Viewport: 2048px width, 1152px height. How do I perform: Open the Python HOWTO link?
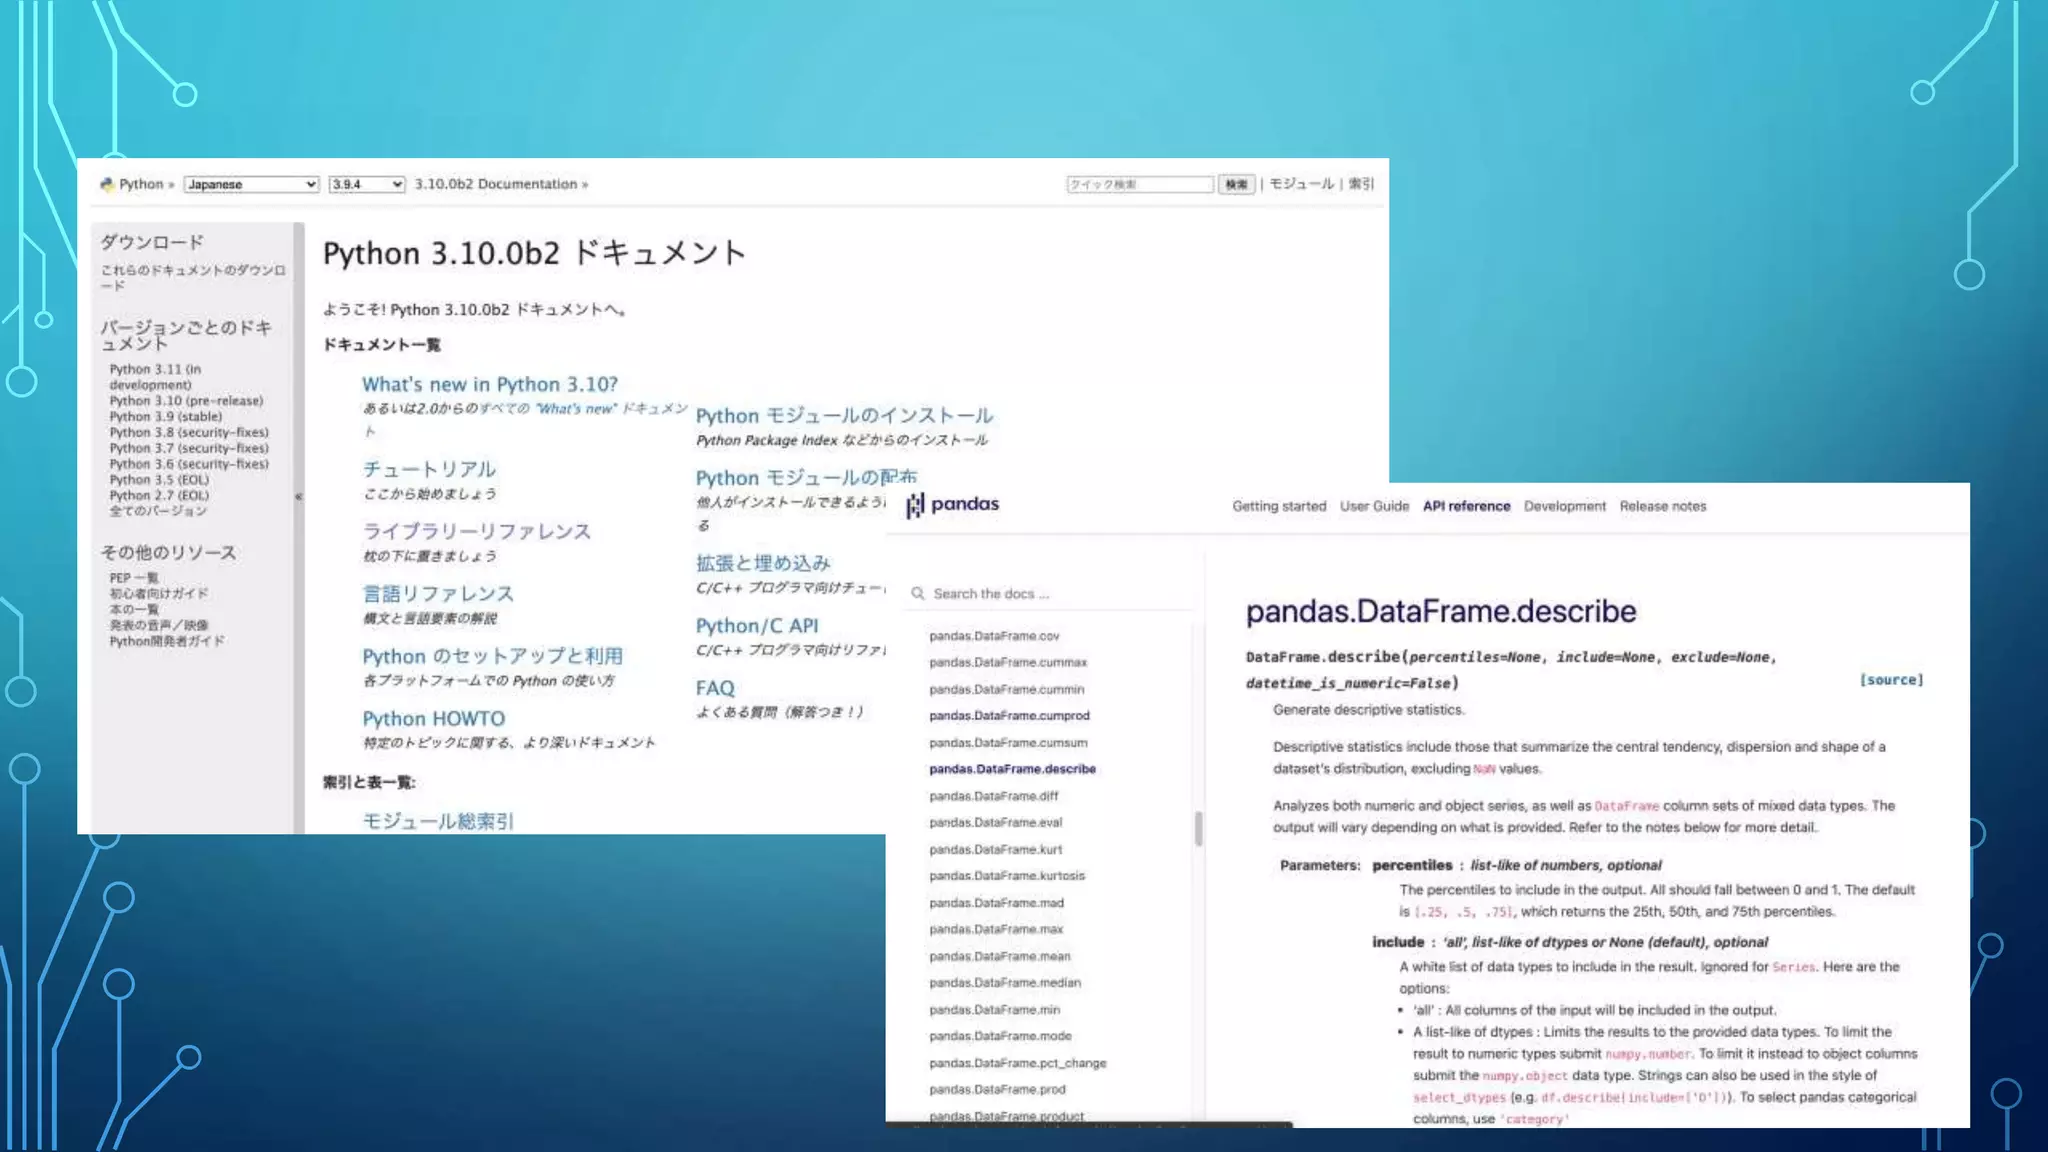click(433, 718)
